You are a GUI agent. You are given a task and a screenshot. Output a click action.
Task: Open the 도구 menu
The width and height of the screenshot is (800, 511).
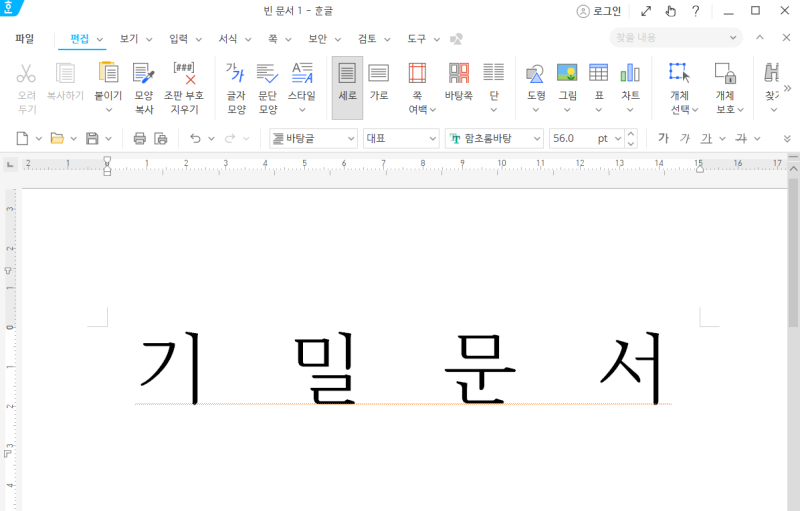(416, 39)
